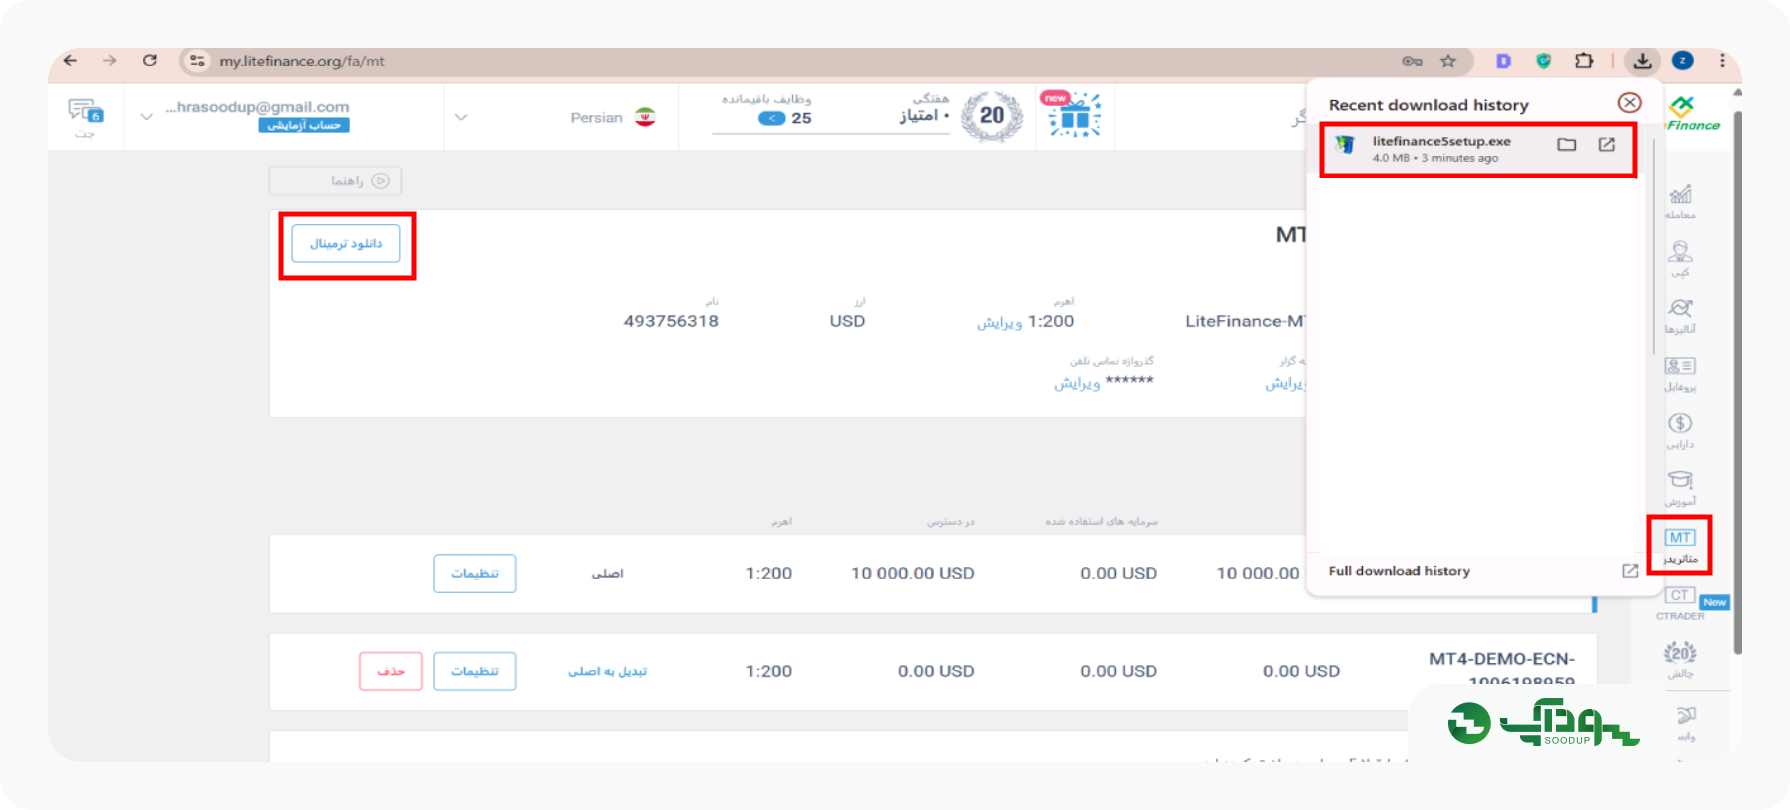Open litefinance5setup.exe with the open-external icon
Image resolution: width=1790 pixels, height=810 pixels.
click(x=1606, y=145)
